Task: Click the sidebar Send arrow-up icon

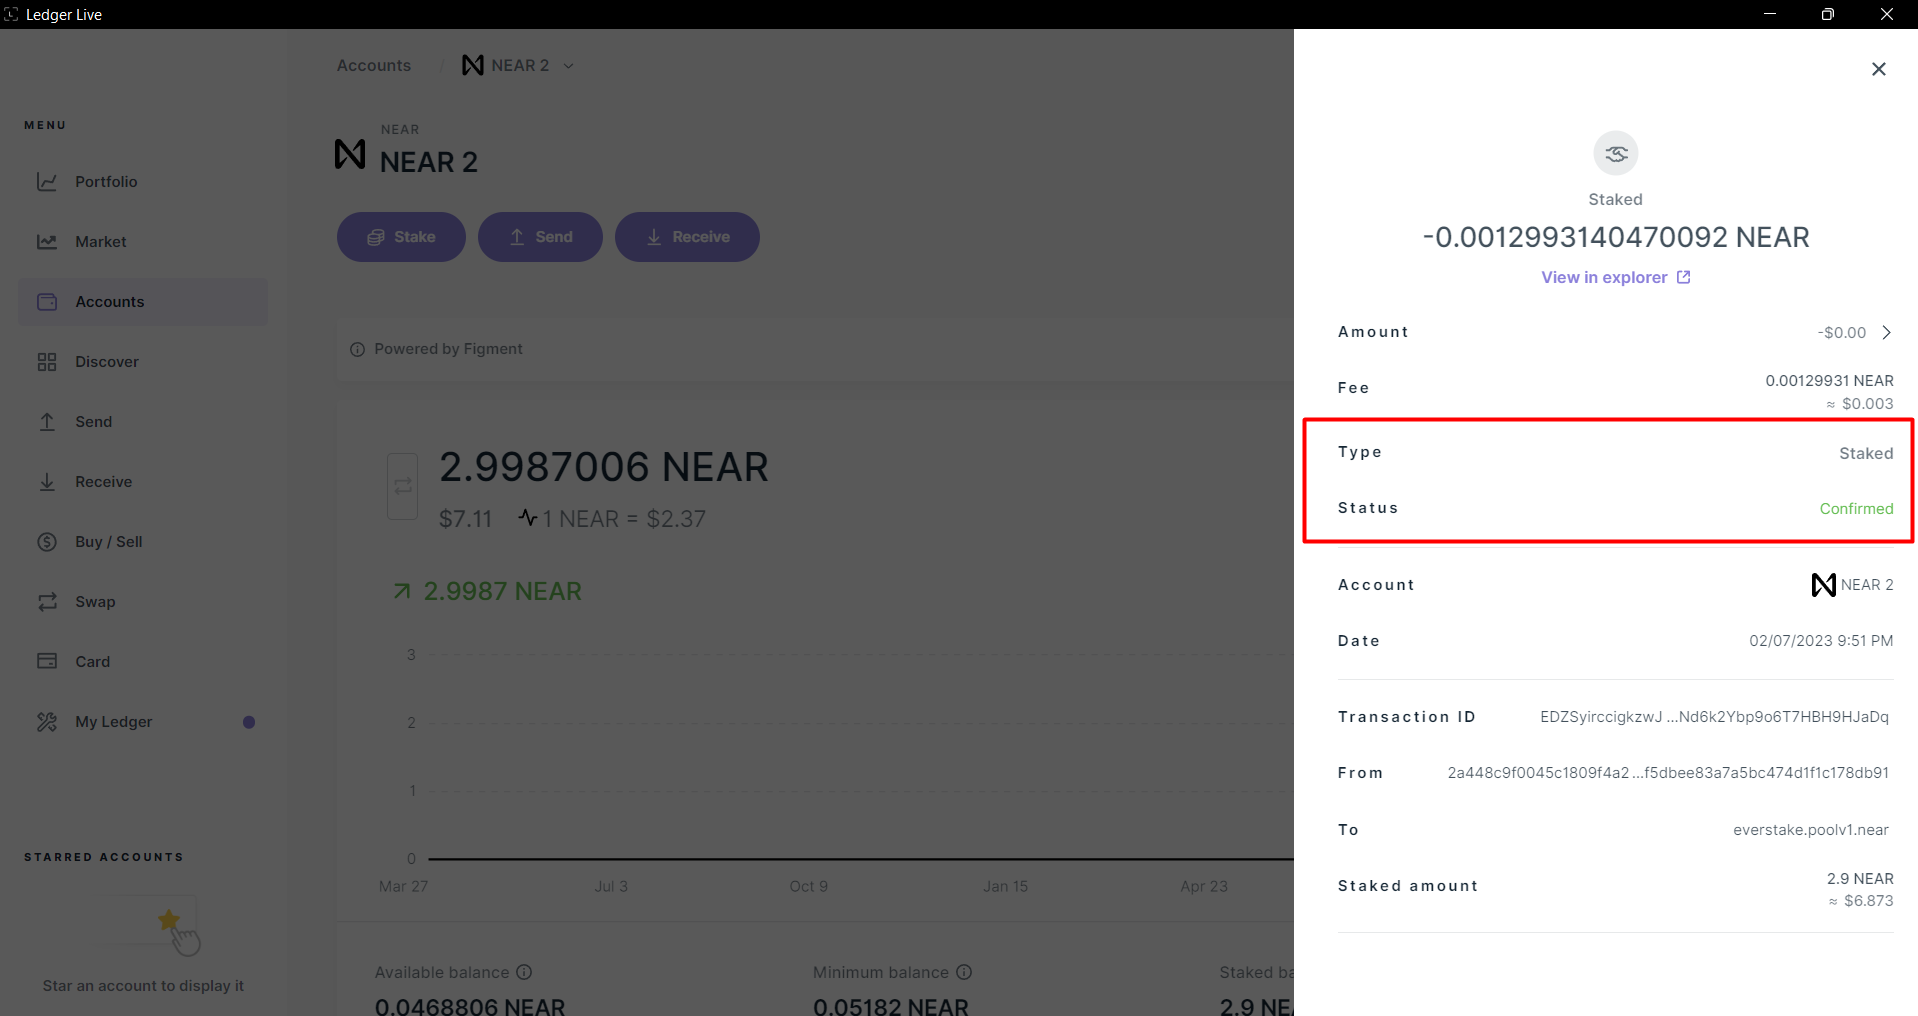Action: (47, 421)
